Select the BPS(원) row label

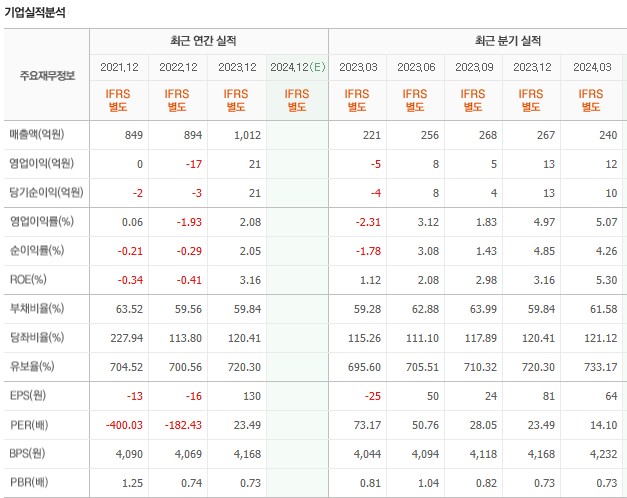(27, 454)
